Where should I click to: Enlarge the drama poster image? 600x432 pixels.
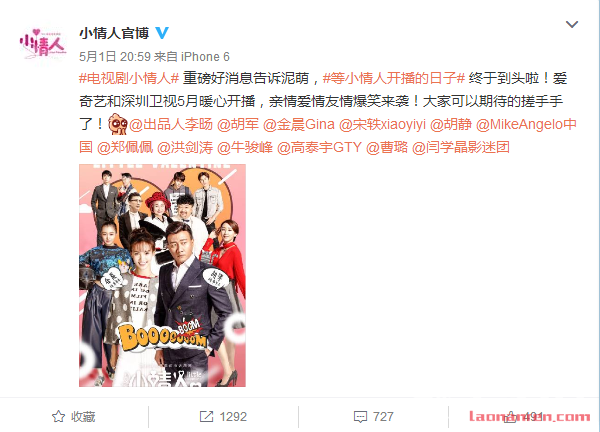click(x=162, y=276)
